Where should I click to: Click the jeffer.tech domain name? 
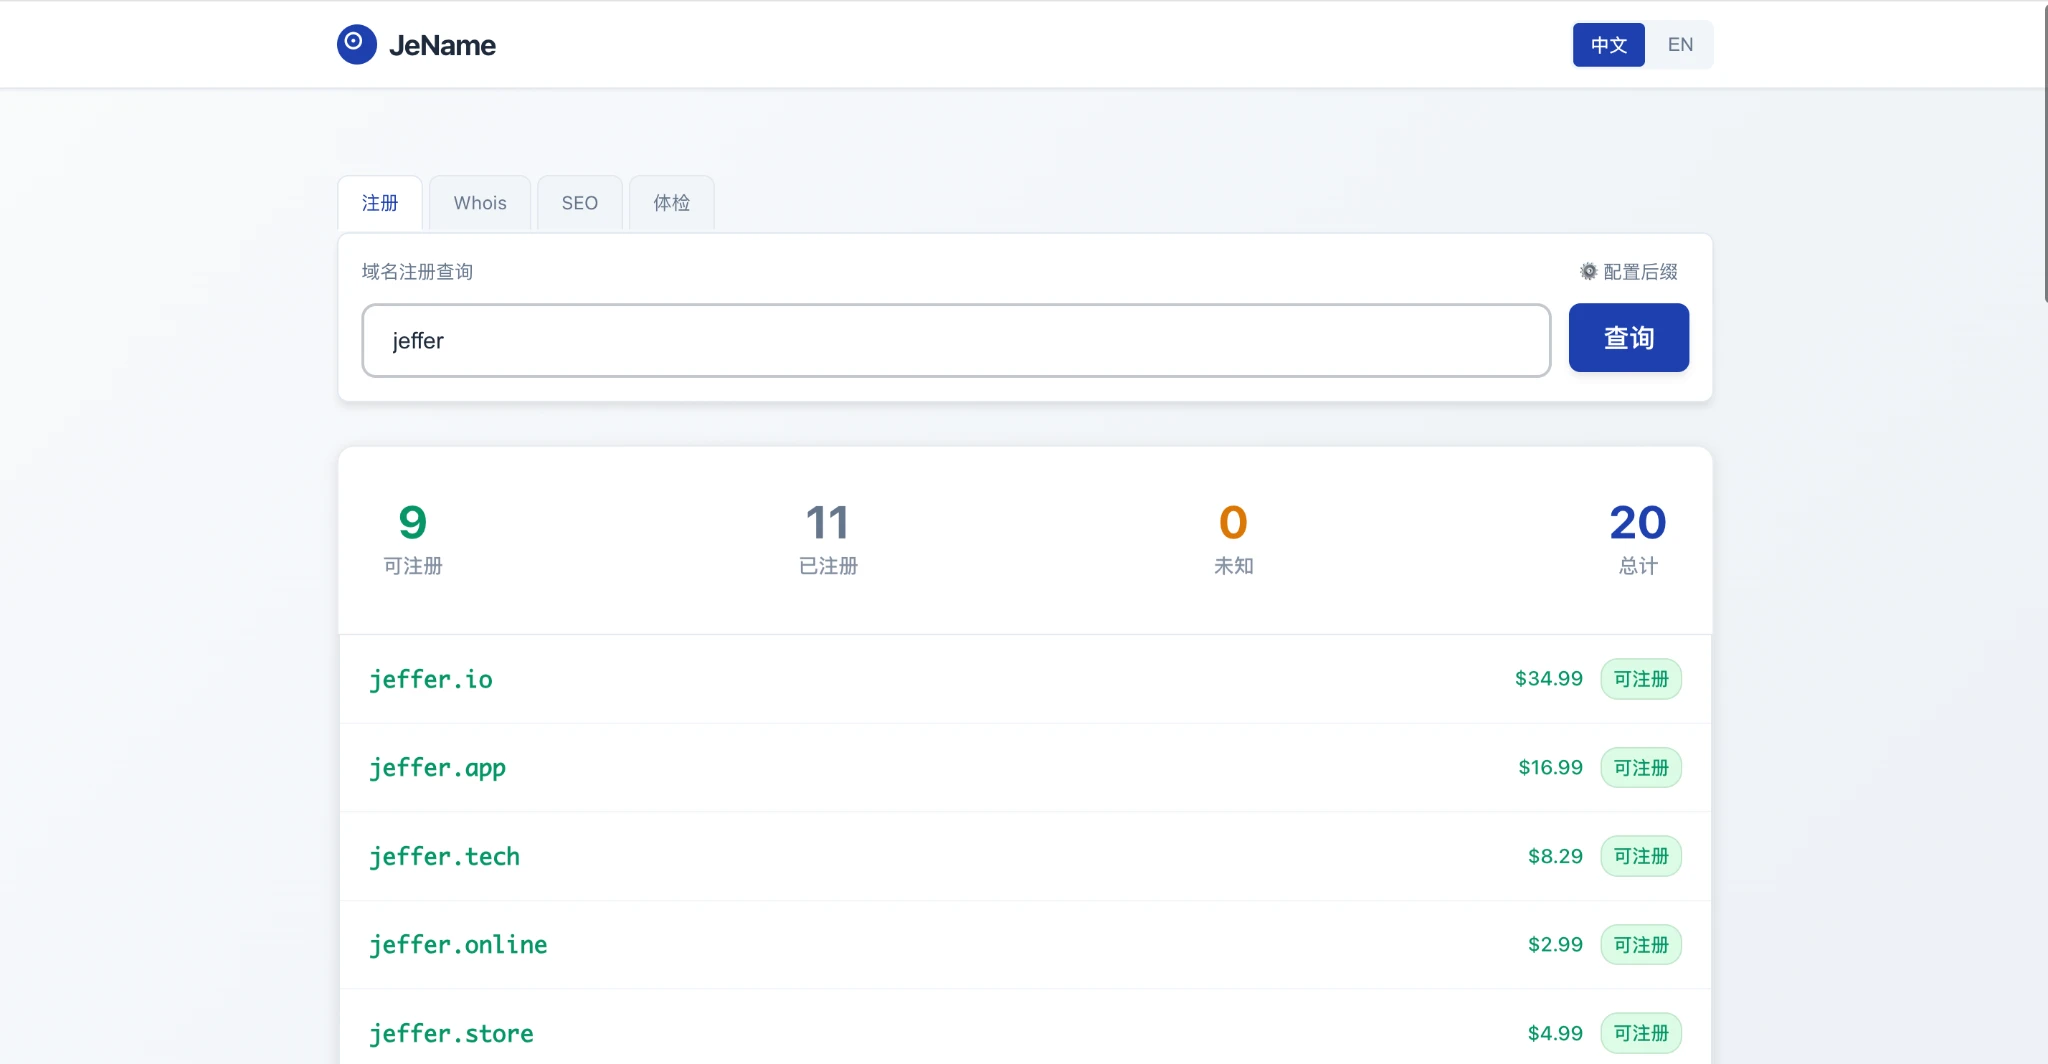coord(445,857)
